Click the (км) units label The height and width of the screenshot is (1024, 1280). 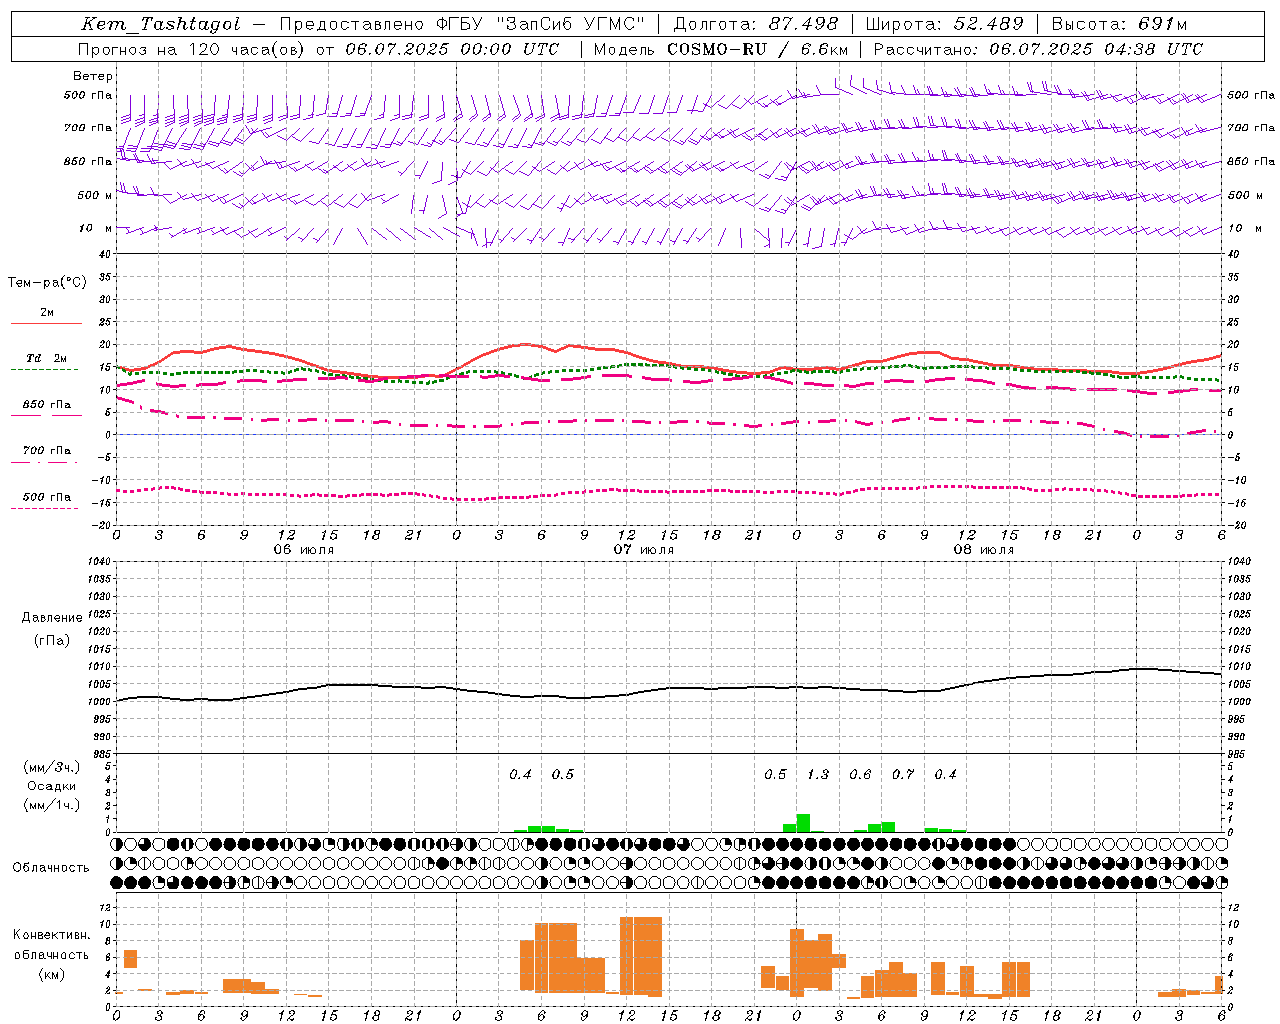coord(51,974)
